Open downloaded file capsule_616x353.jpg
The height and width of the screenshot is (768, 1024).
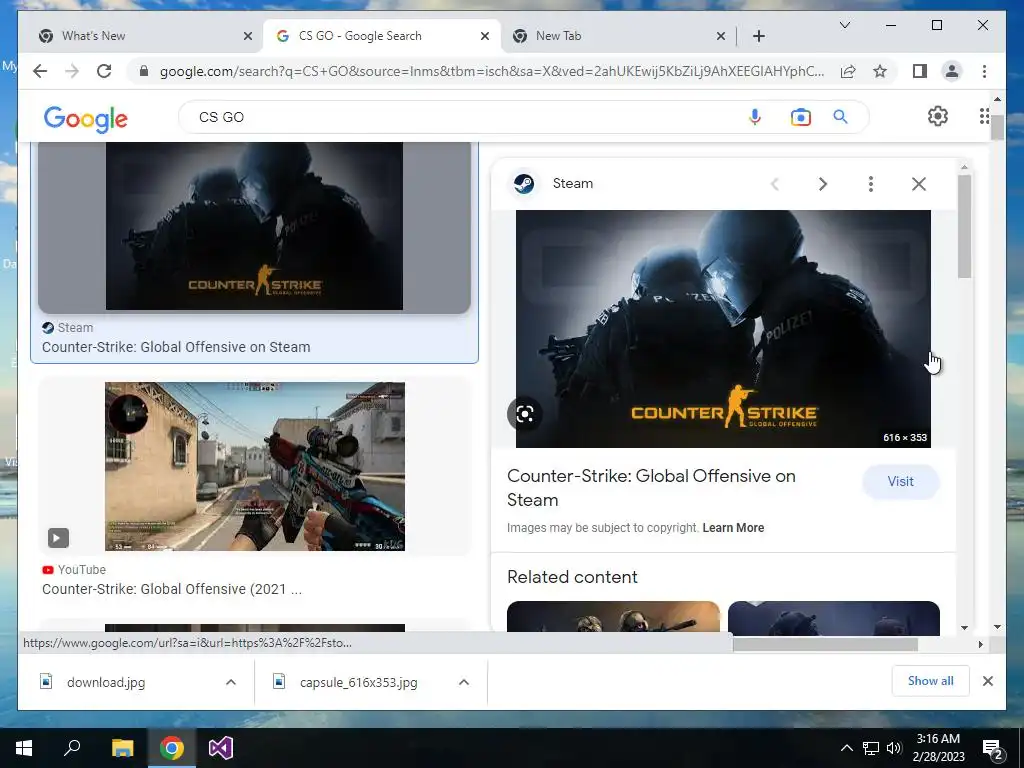pyautogui.click(x=358, y=682)
